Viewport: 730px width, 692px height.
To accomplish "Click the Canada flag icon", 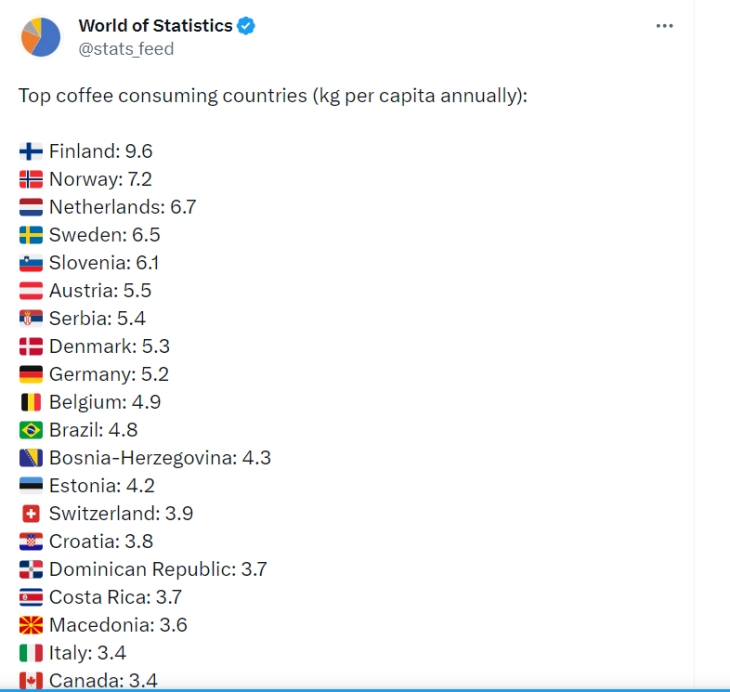I will pos(31,681).
